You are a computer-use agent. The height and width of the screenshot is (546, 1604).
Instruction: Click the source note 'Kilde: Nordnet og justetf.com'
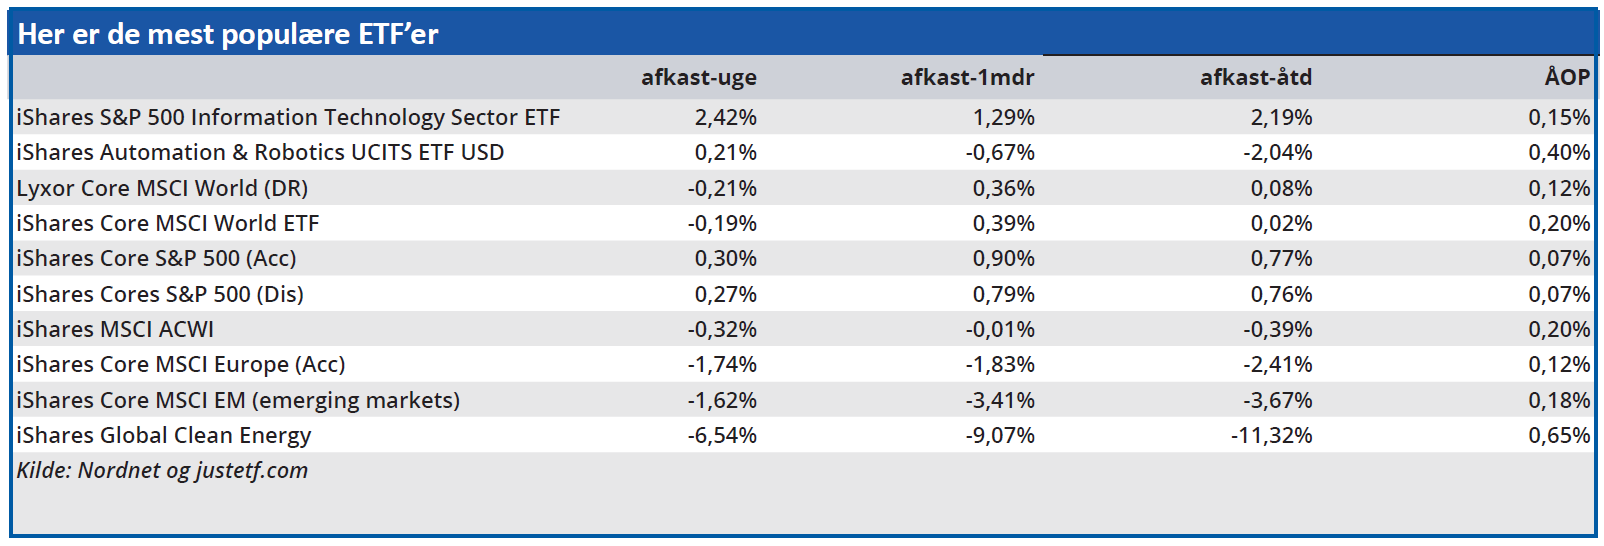[x=162, y=470]
